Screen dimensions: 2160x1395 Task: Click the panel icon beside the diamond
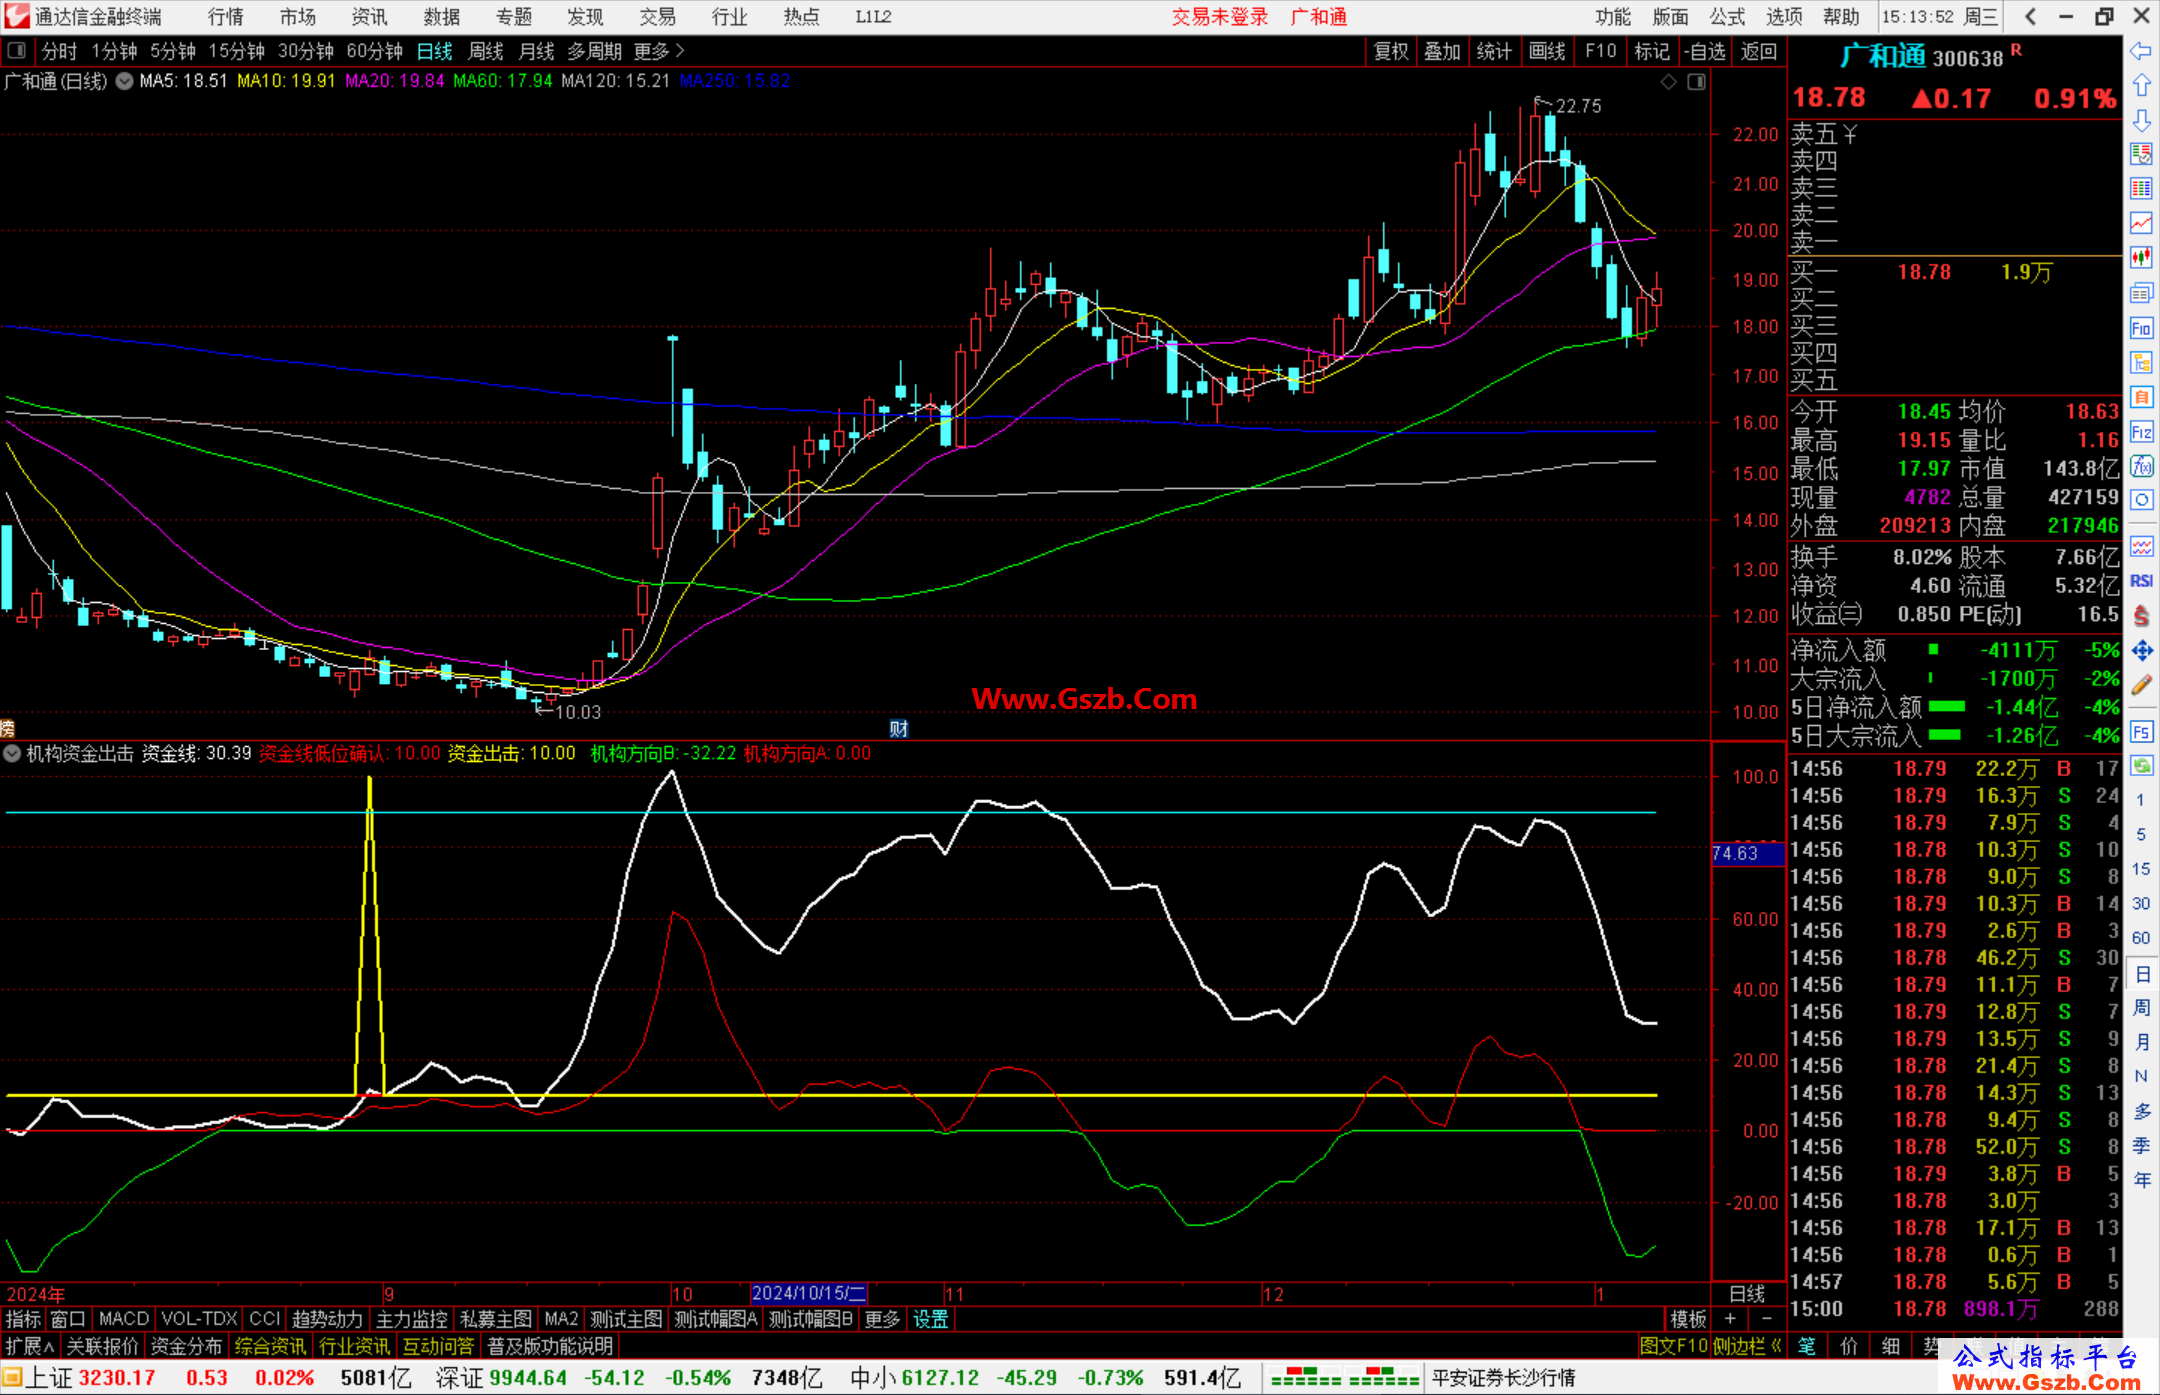click(1696, 82)
